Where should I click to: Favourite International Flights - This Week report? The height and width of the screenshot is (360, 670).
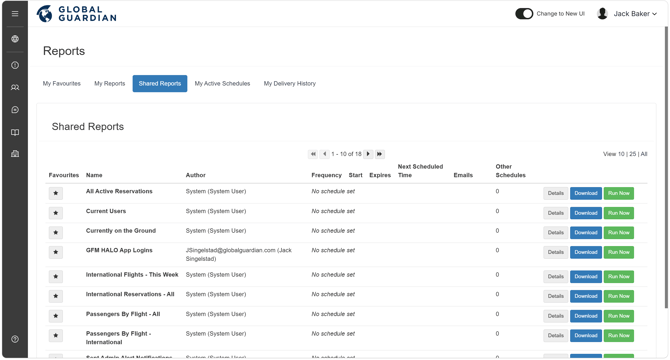pyautogui.click(x=56, y=277)
